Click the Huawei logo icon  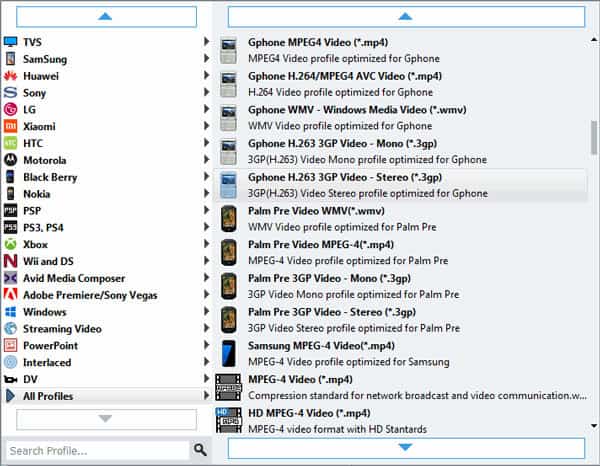(10, 76)
